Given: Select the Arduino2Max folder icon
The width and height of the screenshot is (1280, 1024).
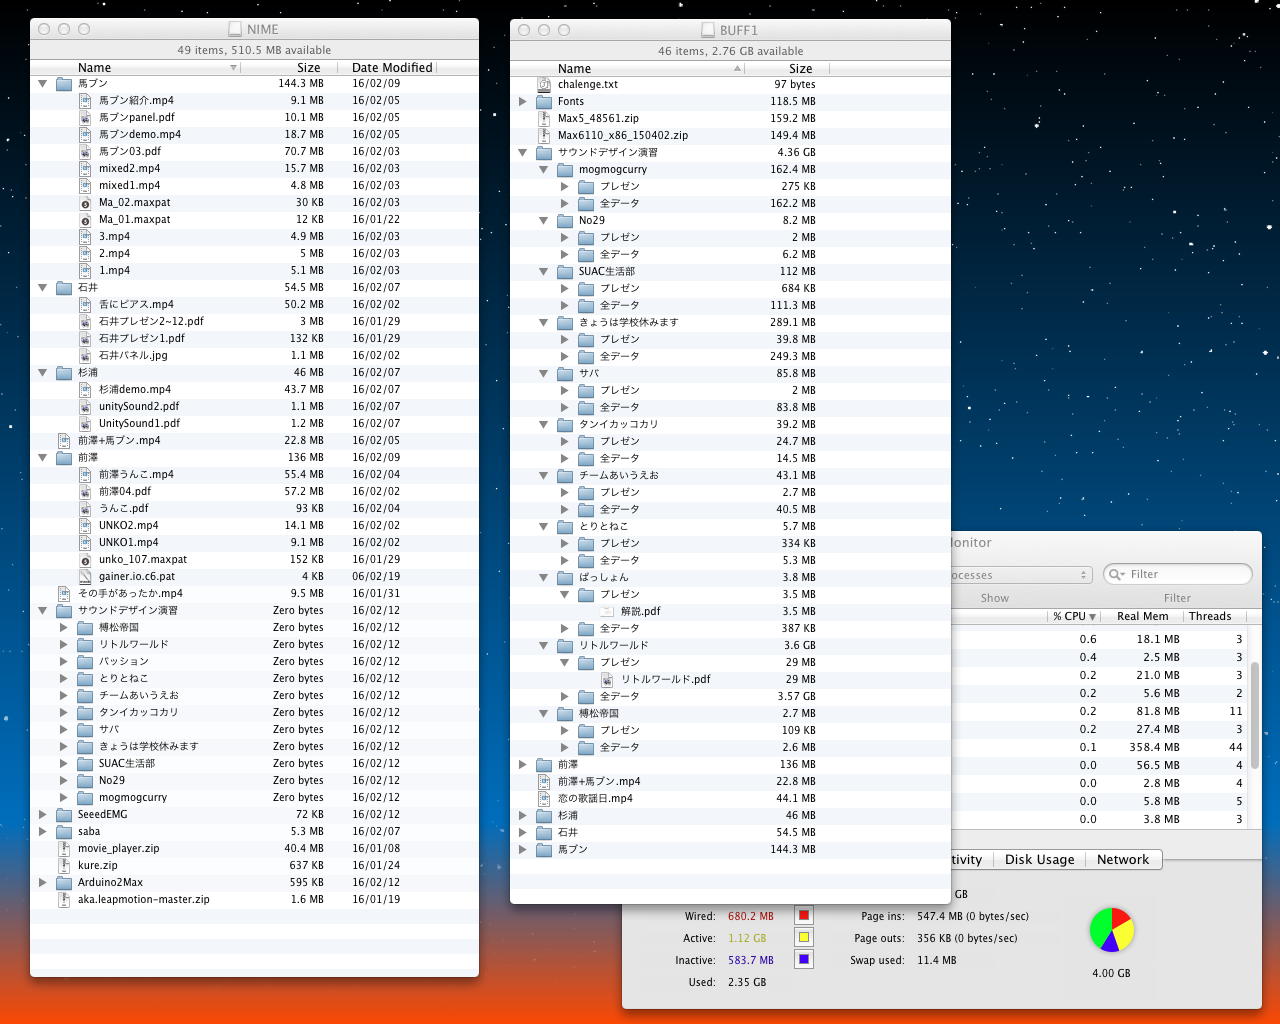Looking at the screenshot, I should 64,882.
